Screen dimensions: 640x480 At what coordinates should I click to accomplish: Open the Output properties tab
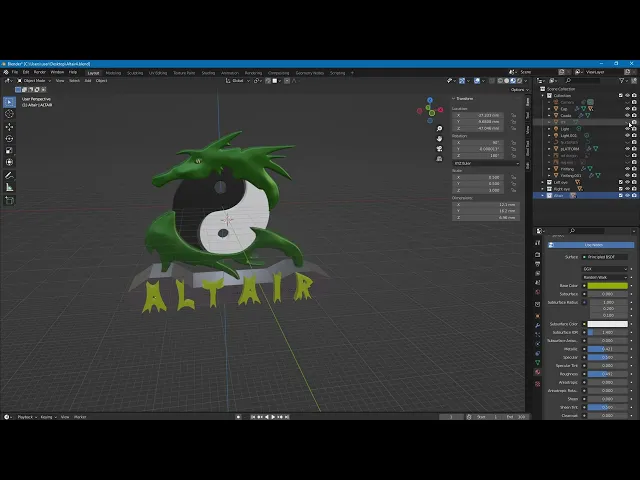tap(538, 264)
